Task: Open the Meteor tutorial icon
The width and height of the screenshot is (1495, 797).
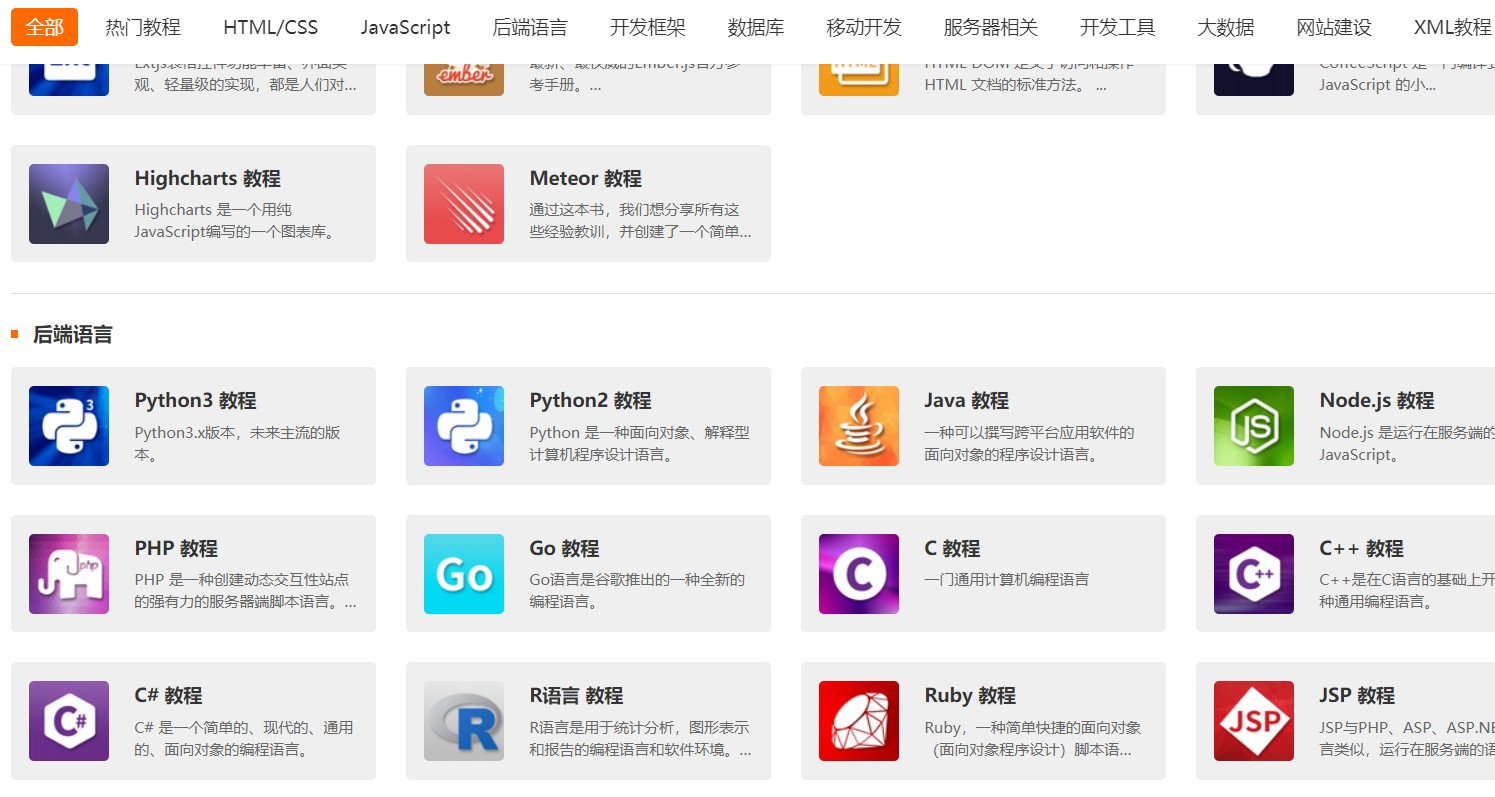Action: 464,204
